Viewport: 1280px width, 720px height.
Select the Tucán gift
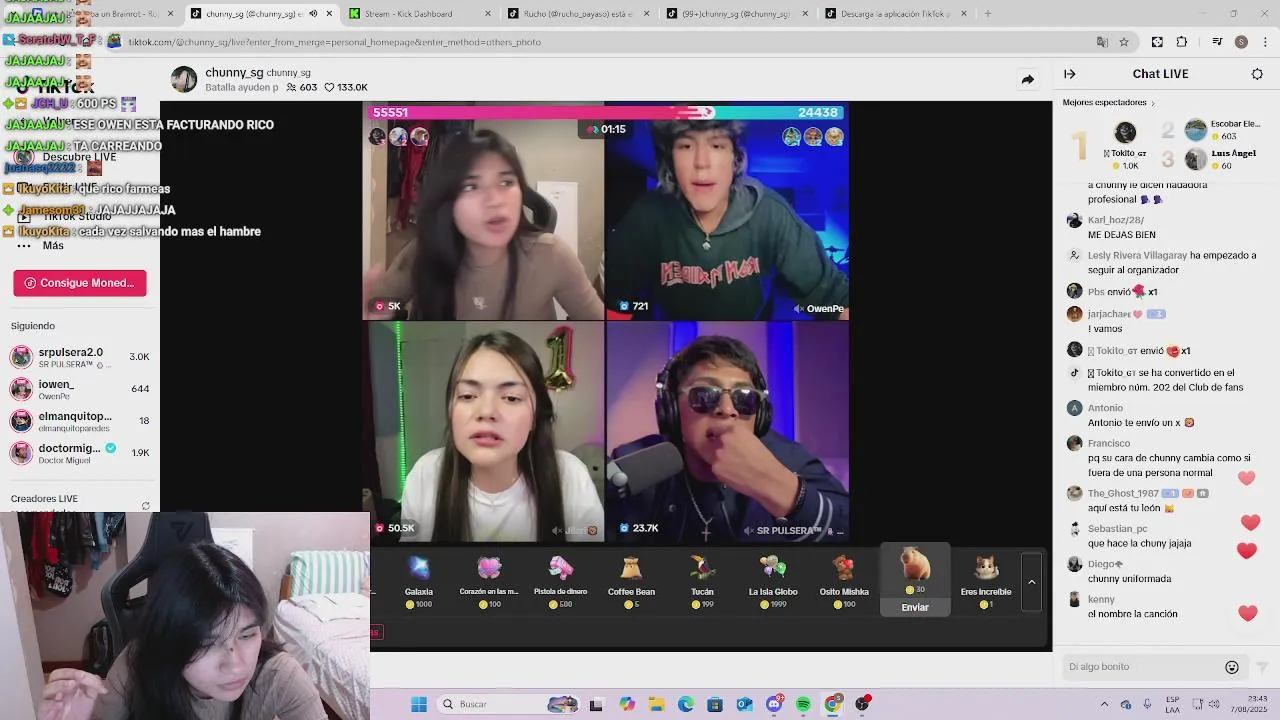[702, 582]
